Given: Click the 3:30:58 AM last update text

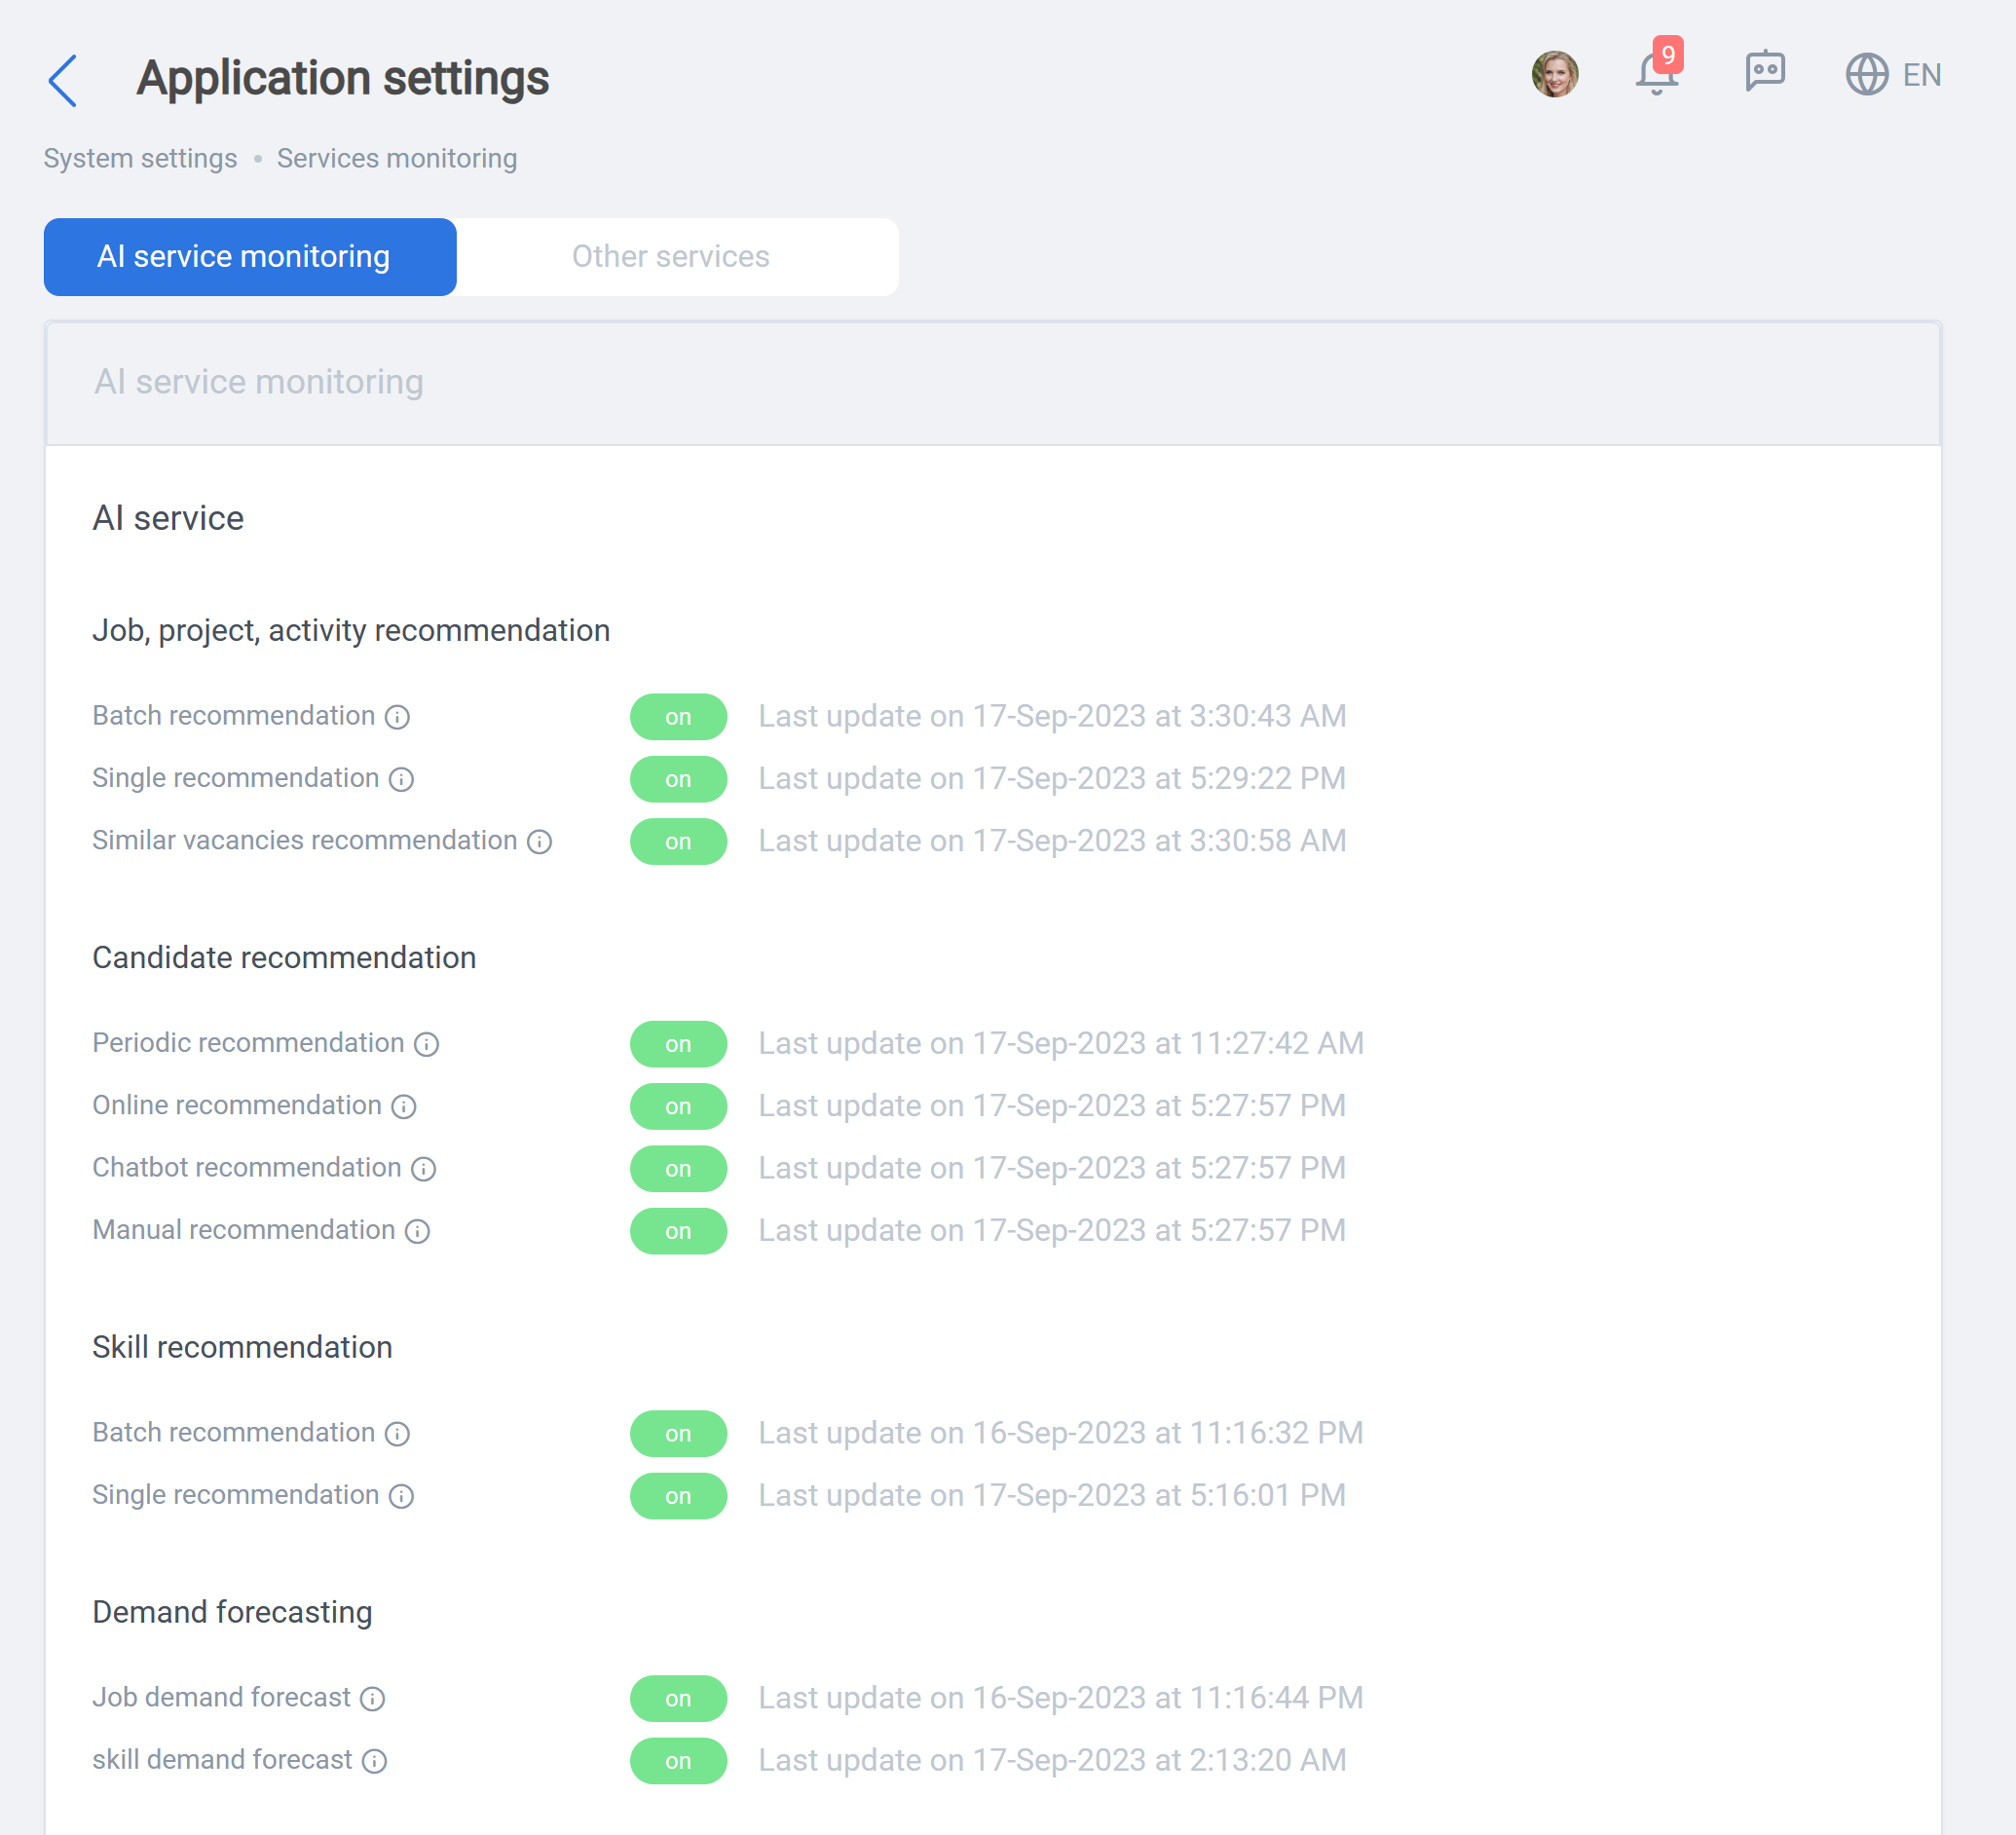Looking at the screenshot, I should tap(1052, 842).
